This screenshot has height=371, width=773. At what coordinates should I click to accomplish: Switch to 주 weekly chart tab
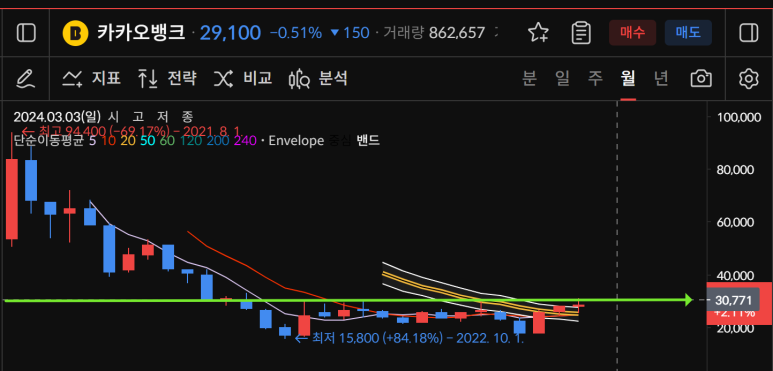596,78
